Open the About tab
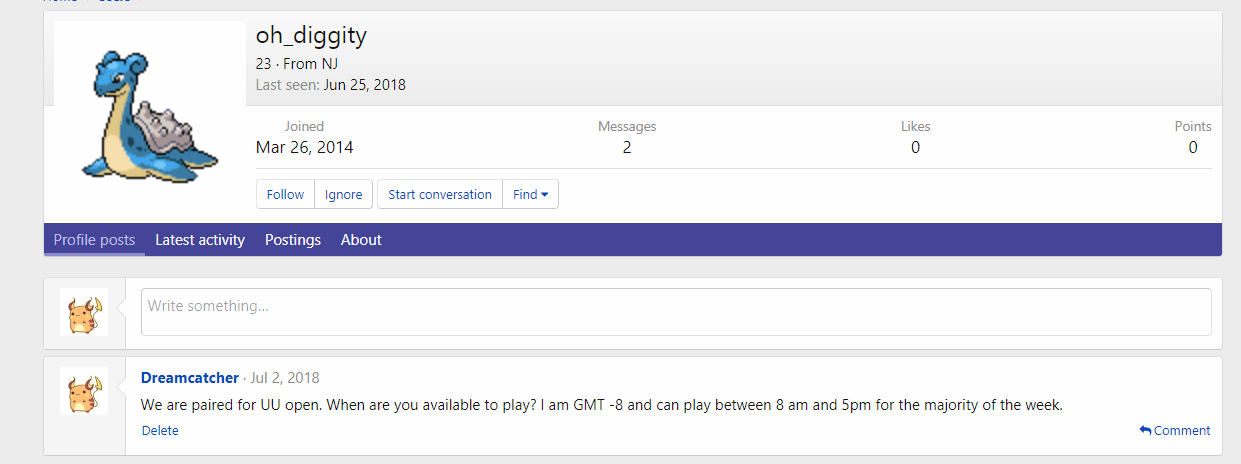1241x464 pixels. tap(361, 240)
